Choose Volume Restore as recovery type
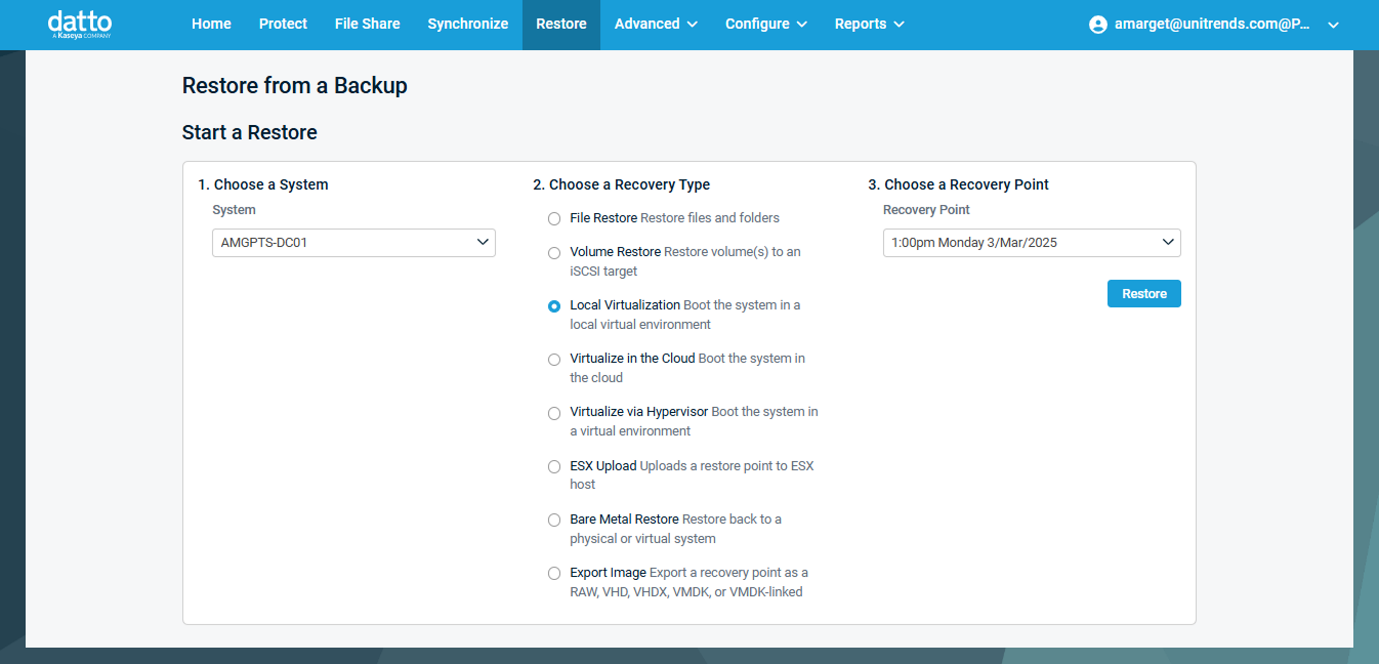1379x664 pixels. pyautogui.click(x=554, y=253)
